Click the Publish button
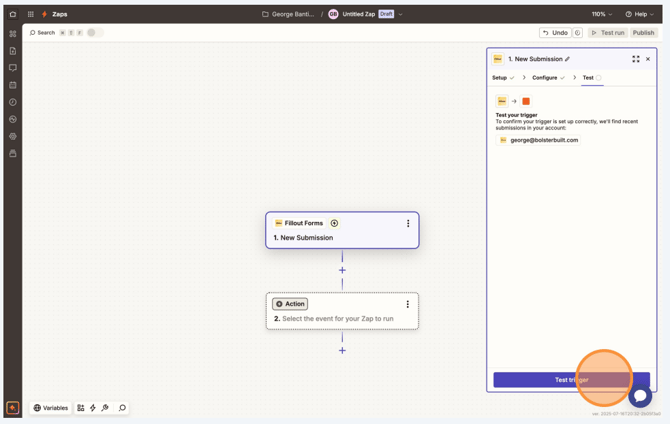 point(643,33)
